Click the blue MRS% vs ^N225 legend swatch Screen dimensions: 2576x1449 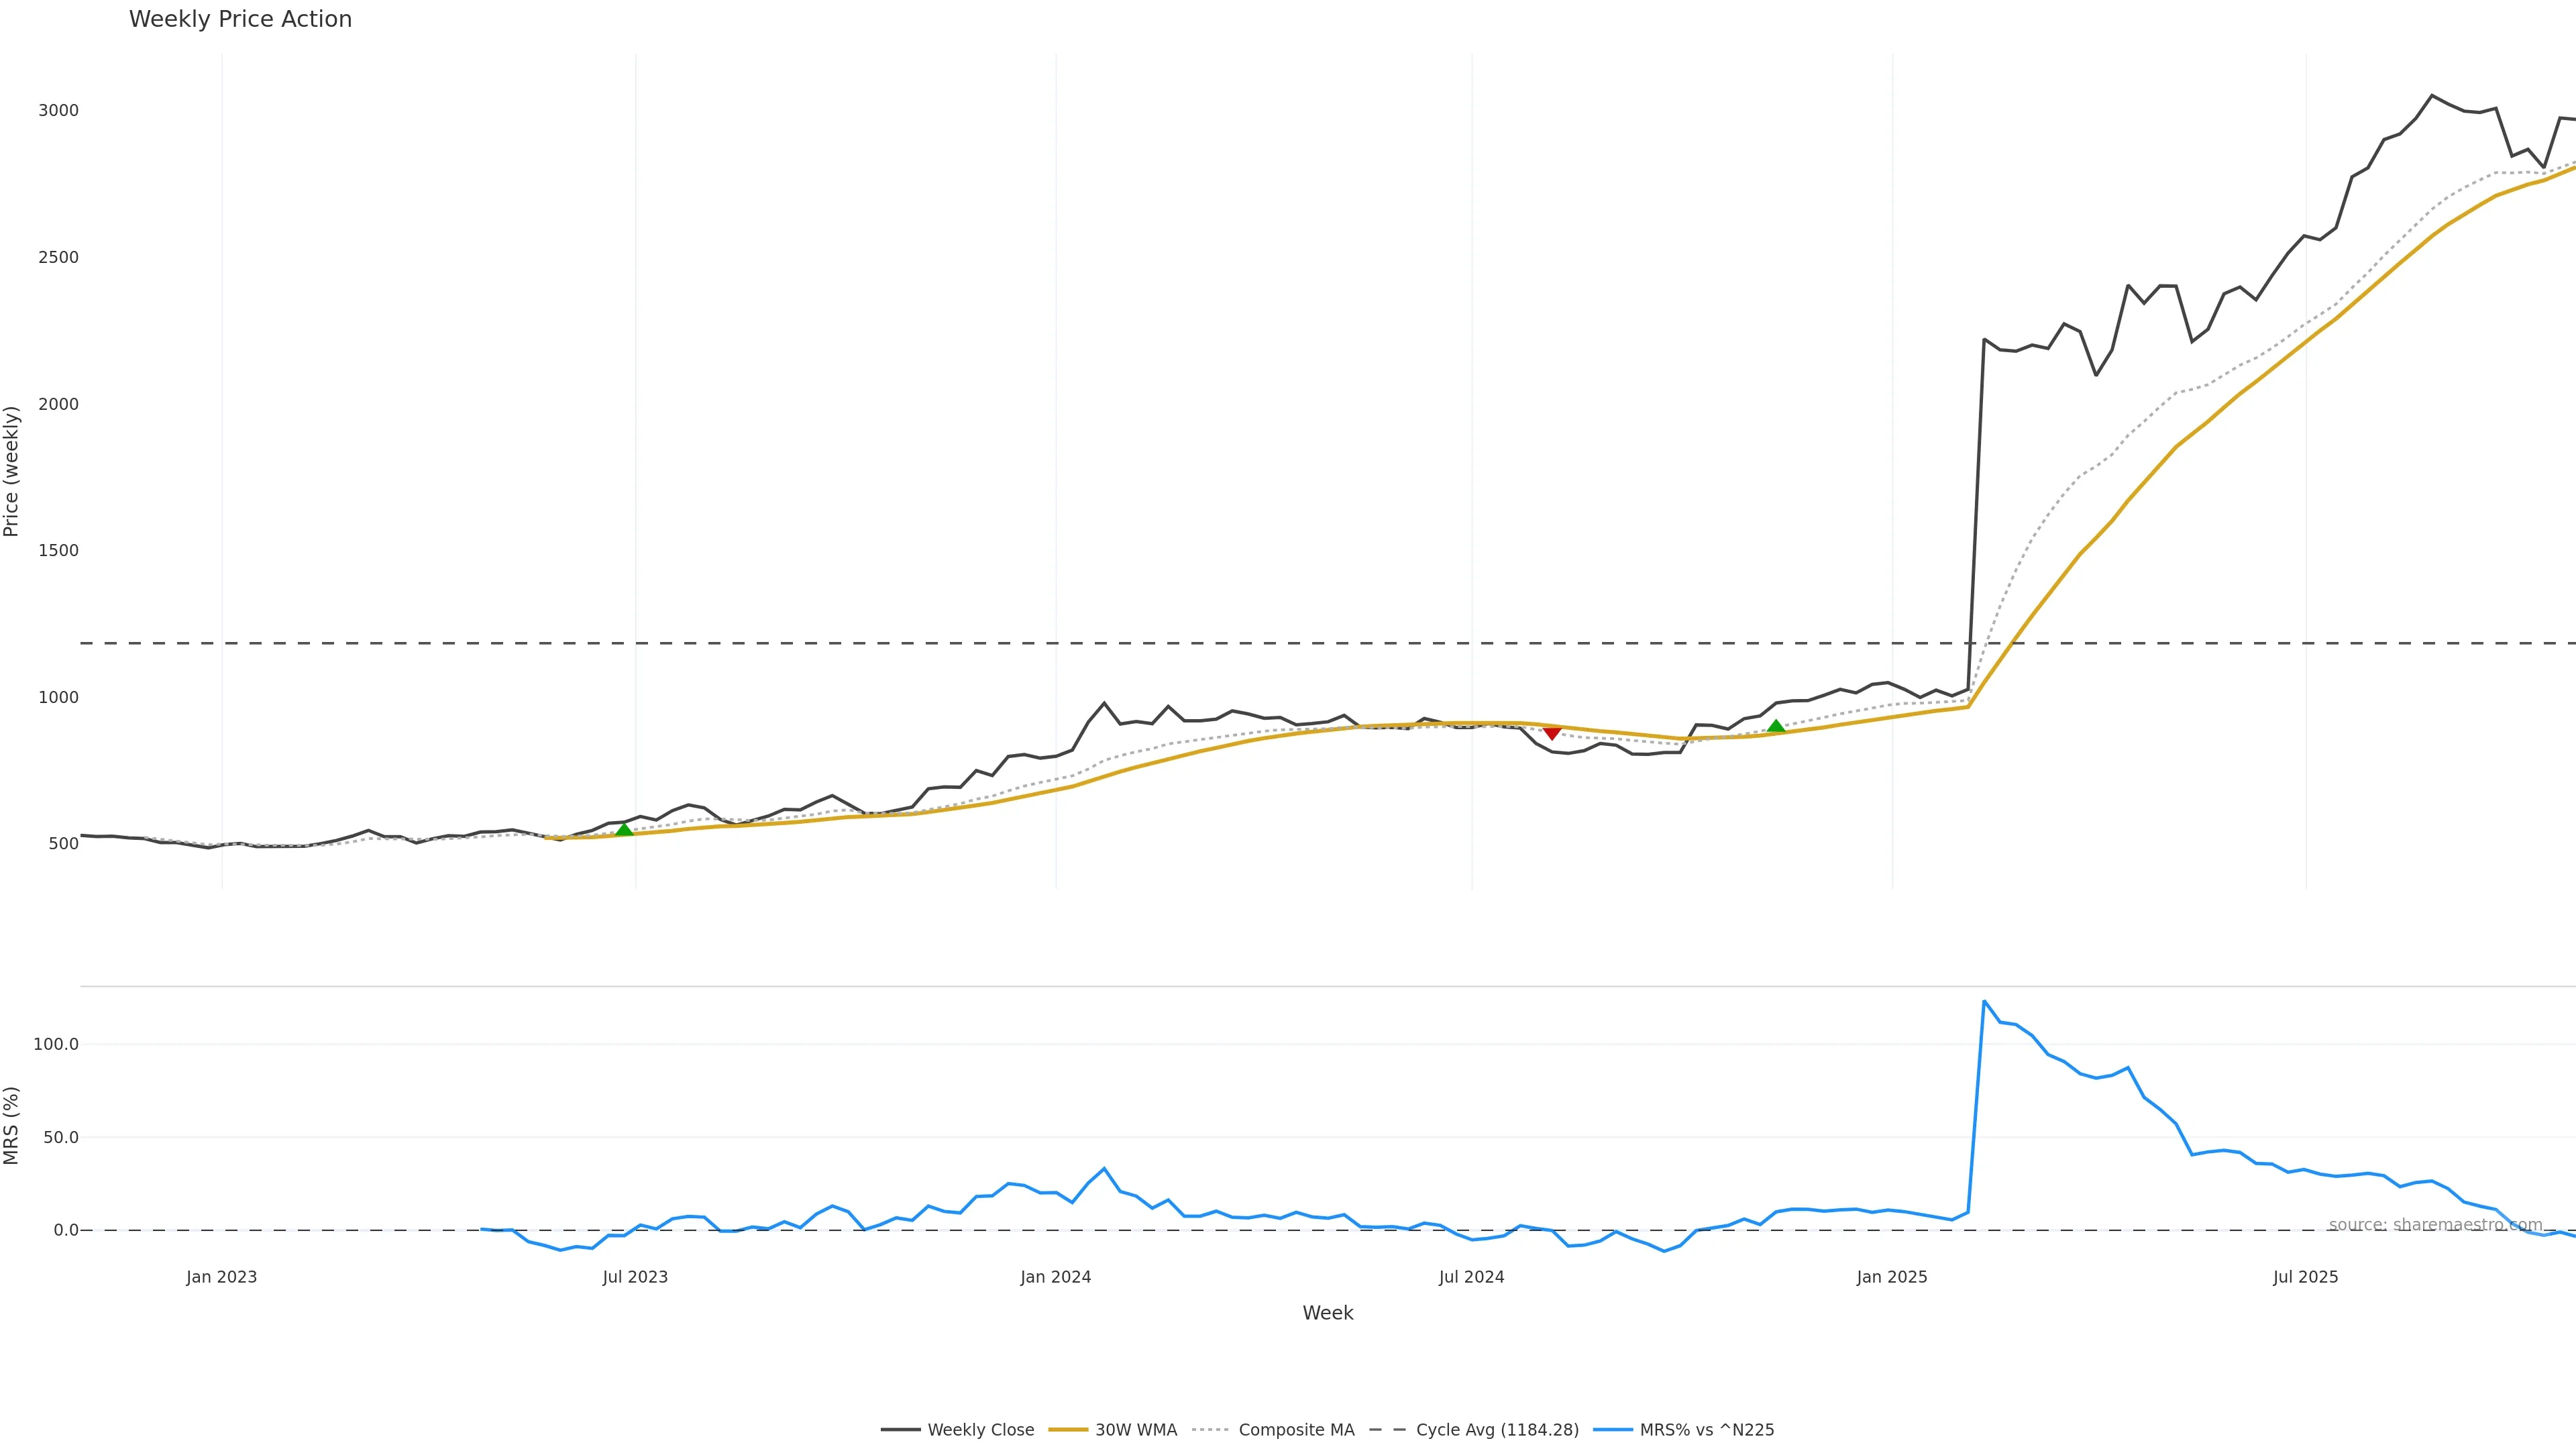click(1612, 1430)
